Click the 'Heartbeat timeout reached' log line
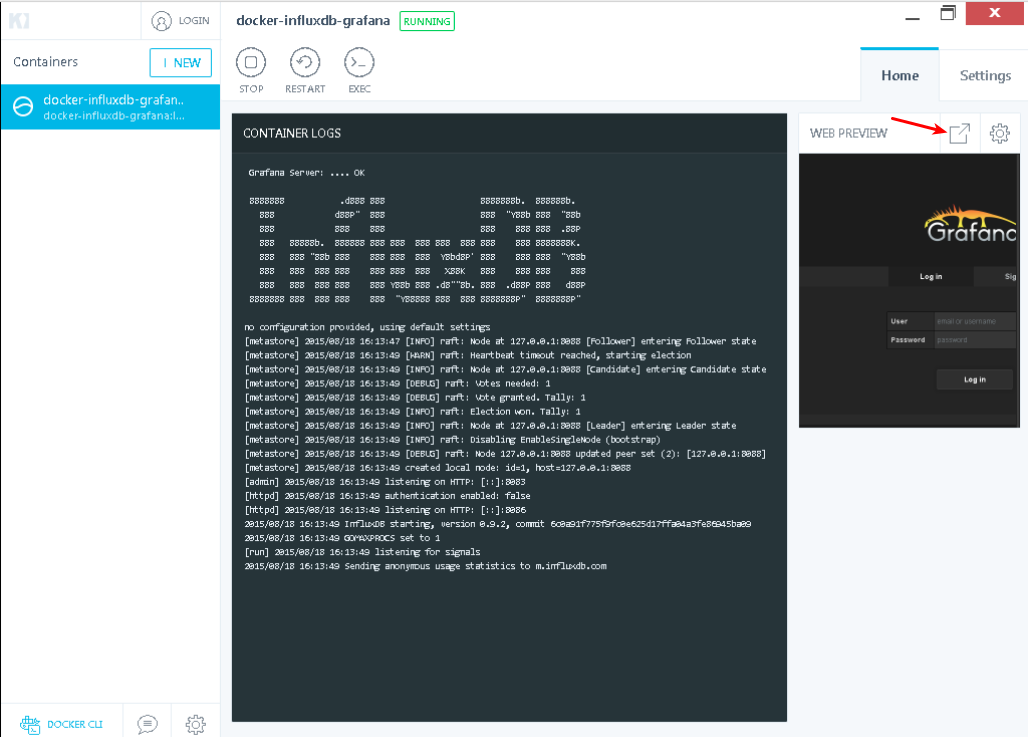The height and width of the screenshot is (737, 1028). pyautogui.click(x=467, y=355)
